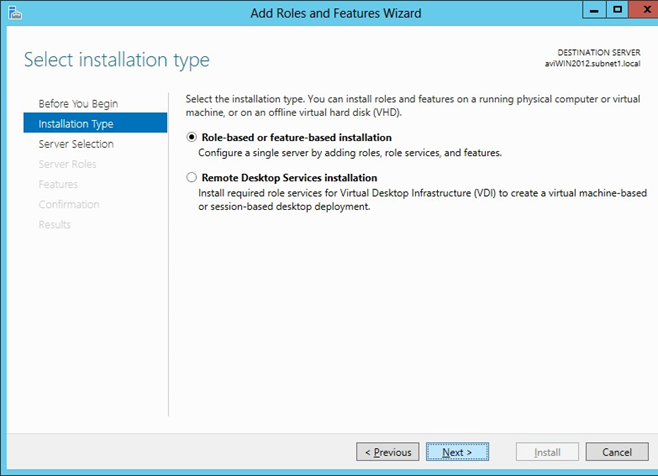
Task: Go to Before You Begin step
Action: (77, 104)
